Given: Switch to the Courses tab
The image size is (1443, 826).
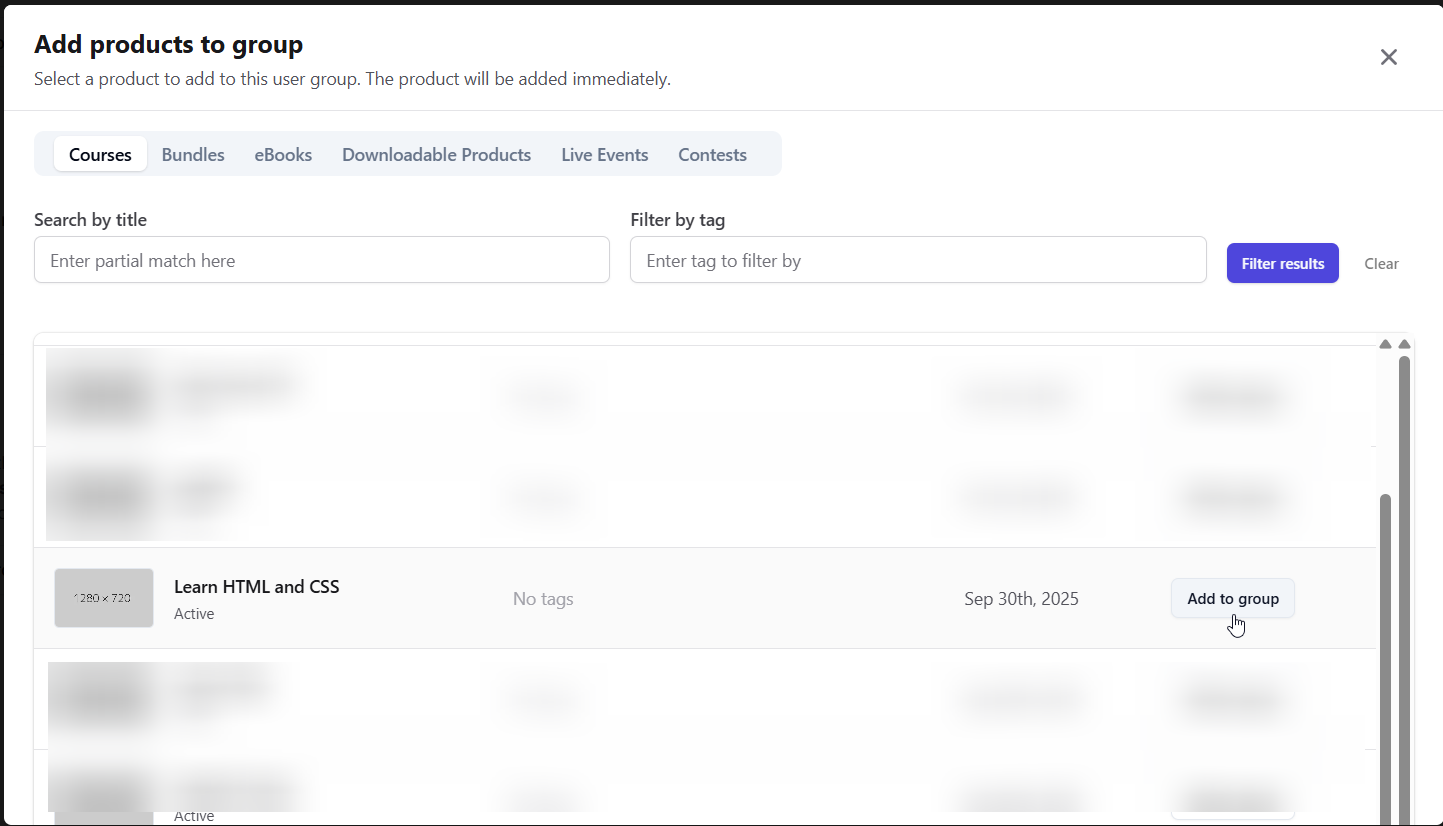Looking at the screenshot, I should (100, 155).
